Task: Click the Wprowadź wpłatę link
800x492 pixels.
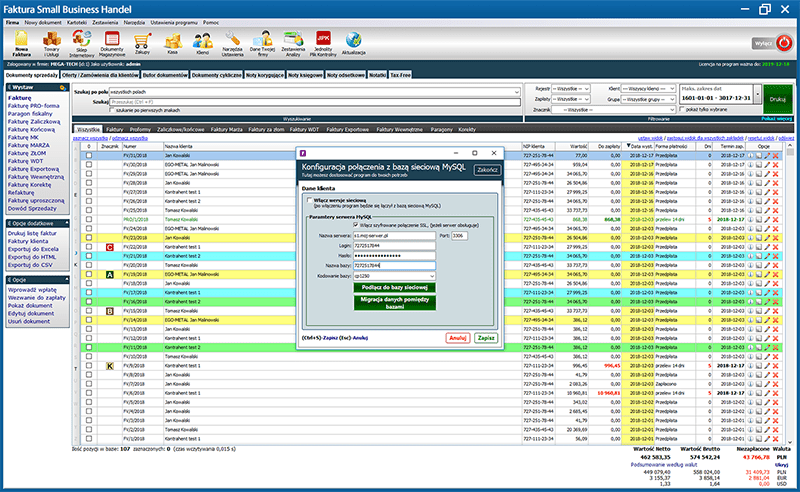Action: [x=32, y=290]
